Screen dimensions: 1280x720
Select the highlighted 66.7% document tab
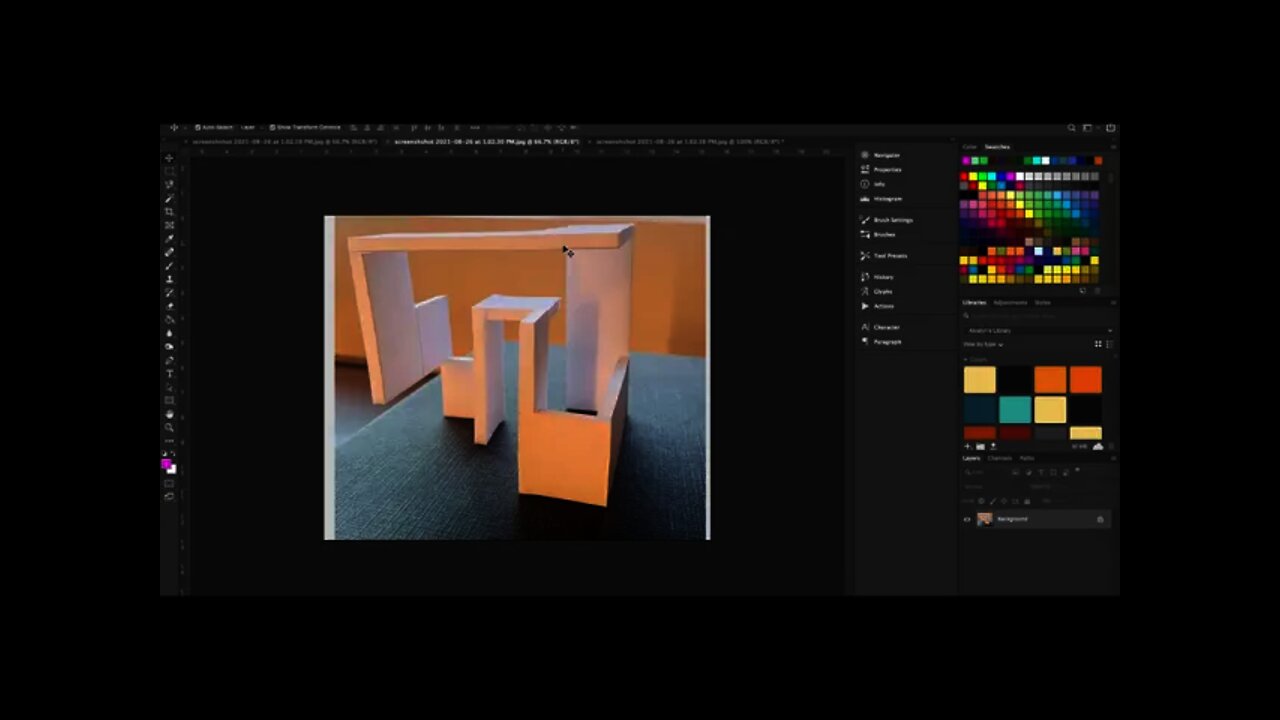point(486,142)
